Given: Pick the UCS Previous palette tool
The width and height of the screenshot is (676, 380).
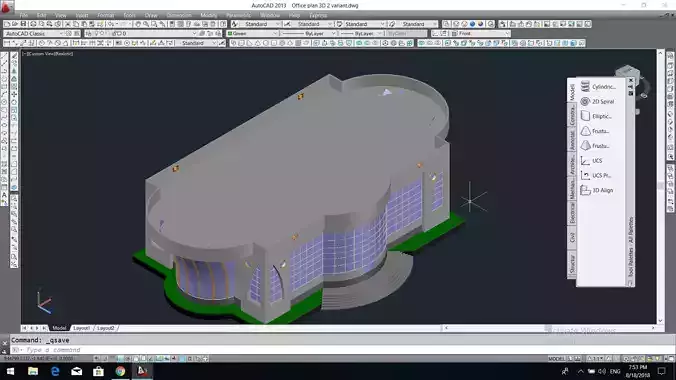Looking at the screenshot, I should [x=596, y=175].
